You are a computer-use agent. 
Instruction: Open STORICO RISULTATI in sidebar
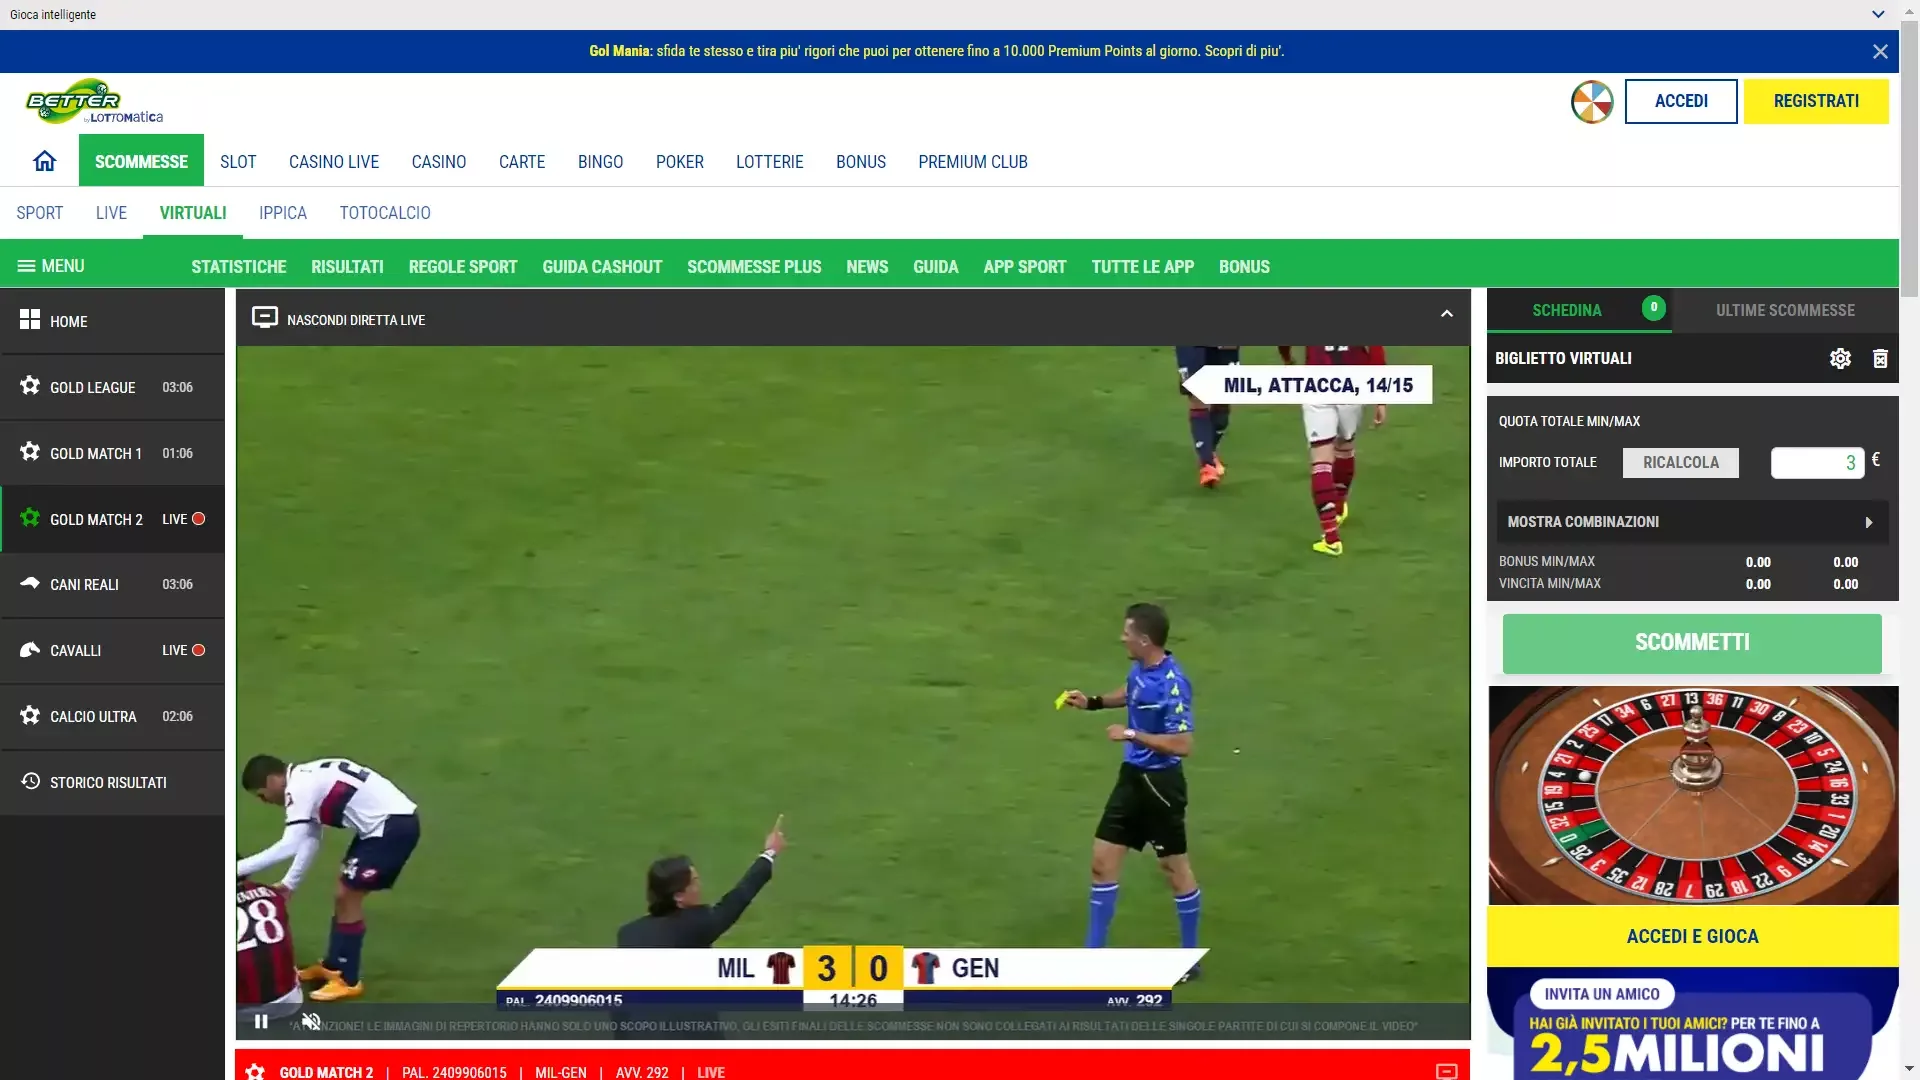tap(107, 782)
